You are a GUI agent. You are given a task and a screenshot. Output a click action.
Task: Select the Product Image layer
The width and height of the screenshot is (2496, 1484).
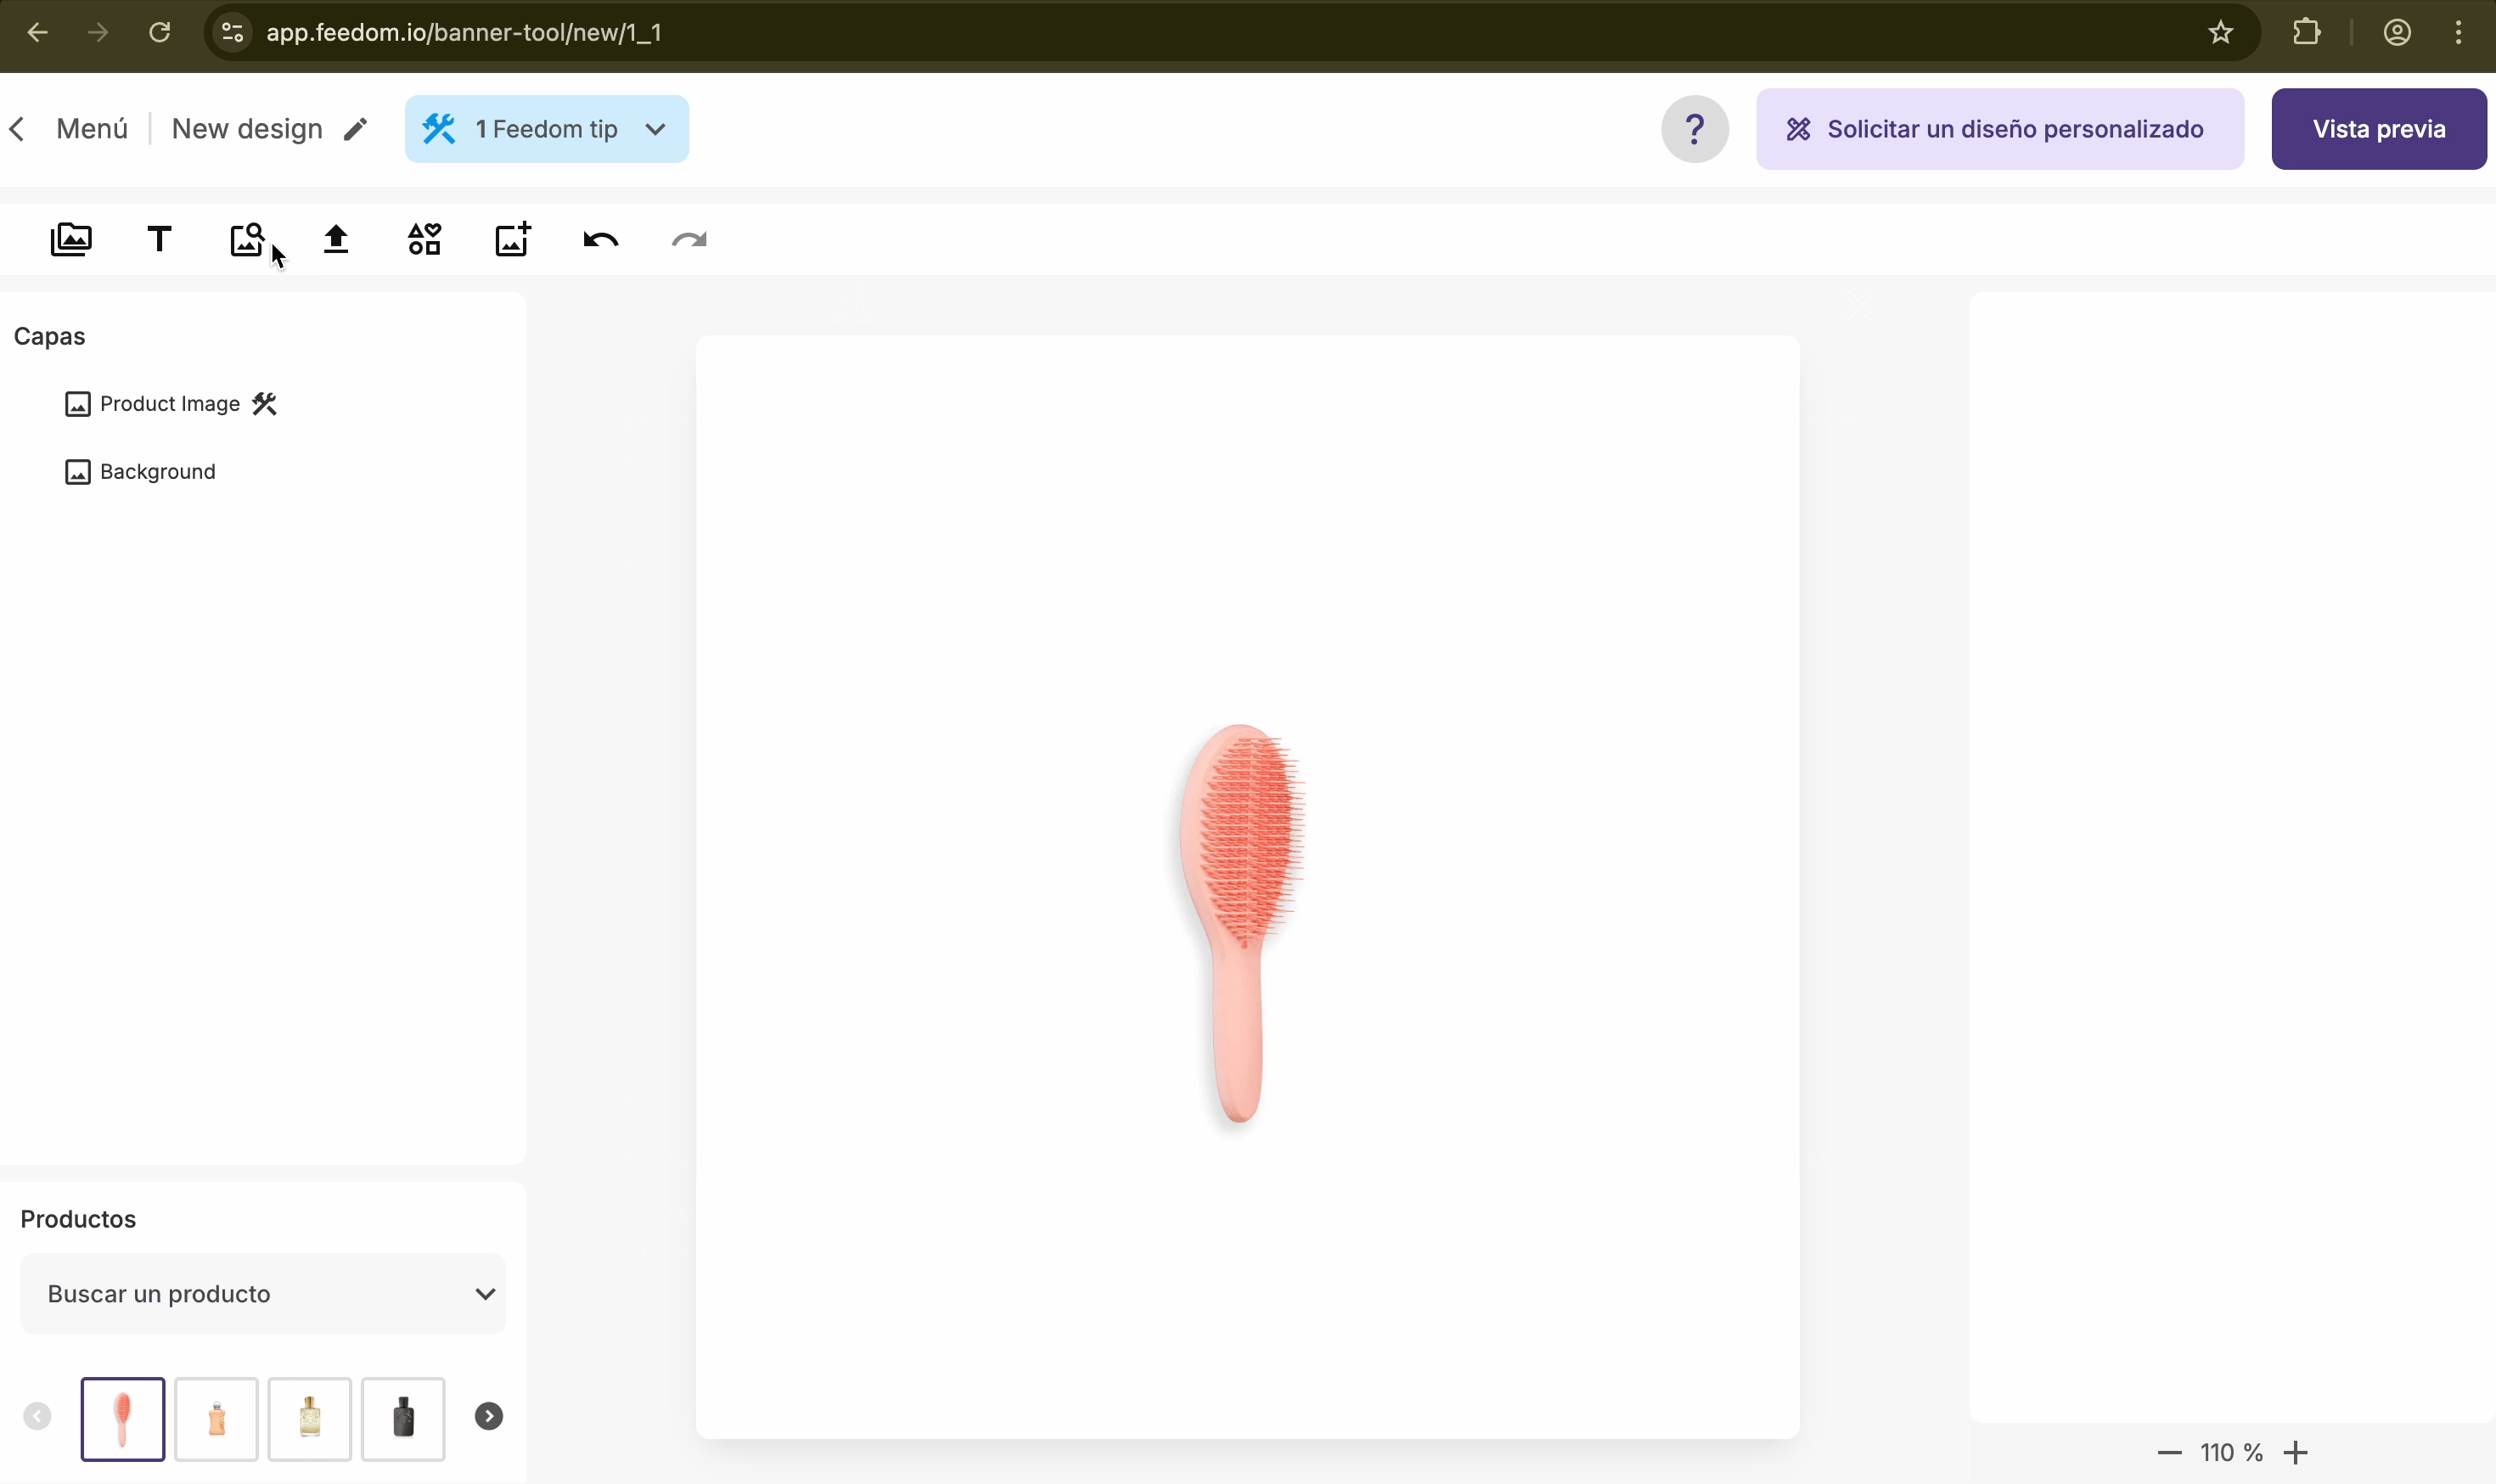coord(170,404)
